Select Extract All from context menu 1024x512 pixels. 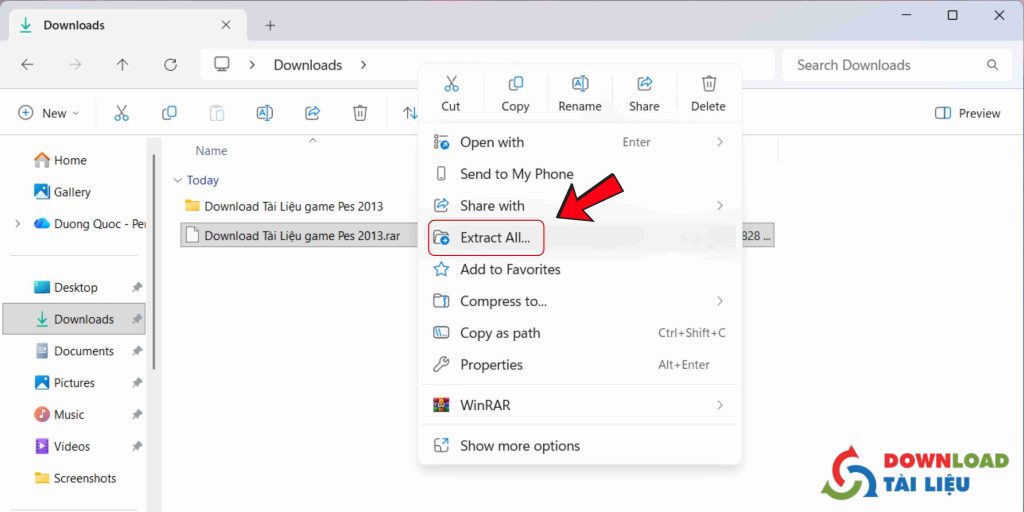(x=494, y=238)
